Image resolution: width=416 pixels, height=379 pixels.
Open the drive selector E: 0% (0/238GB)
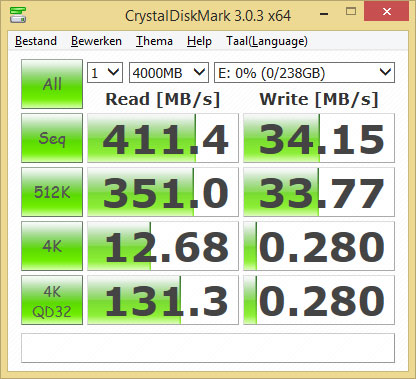304,72
